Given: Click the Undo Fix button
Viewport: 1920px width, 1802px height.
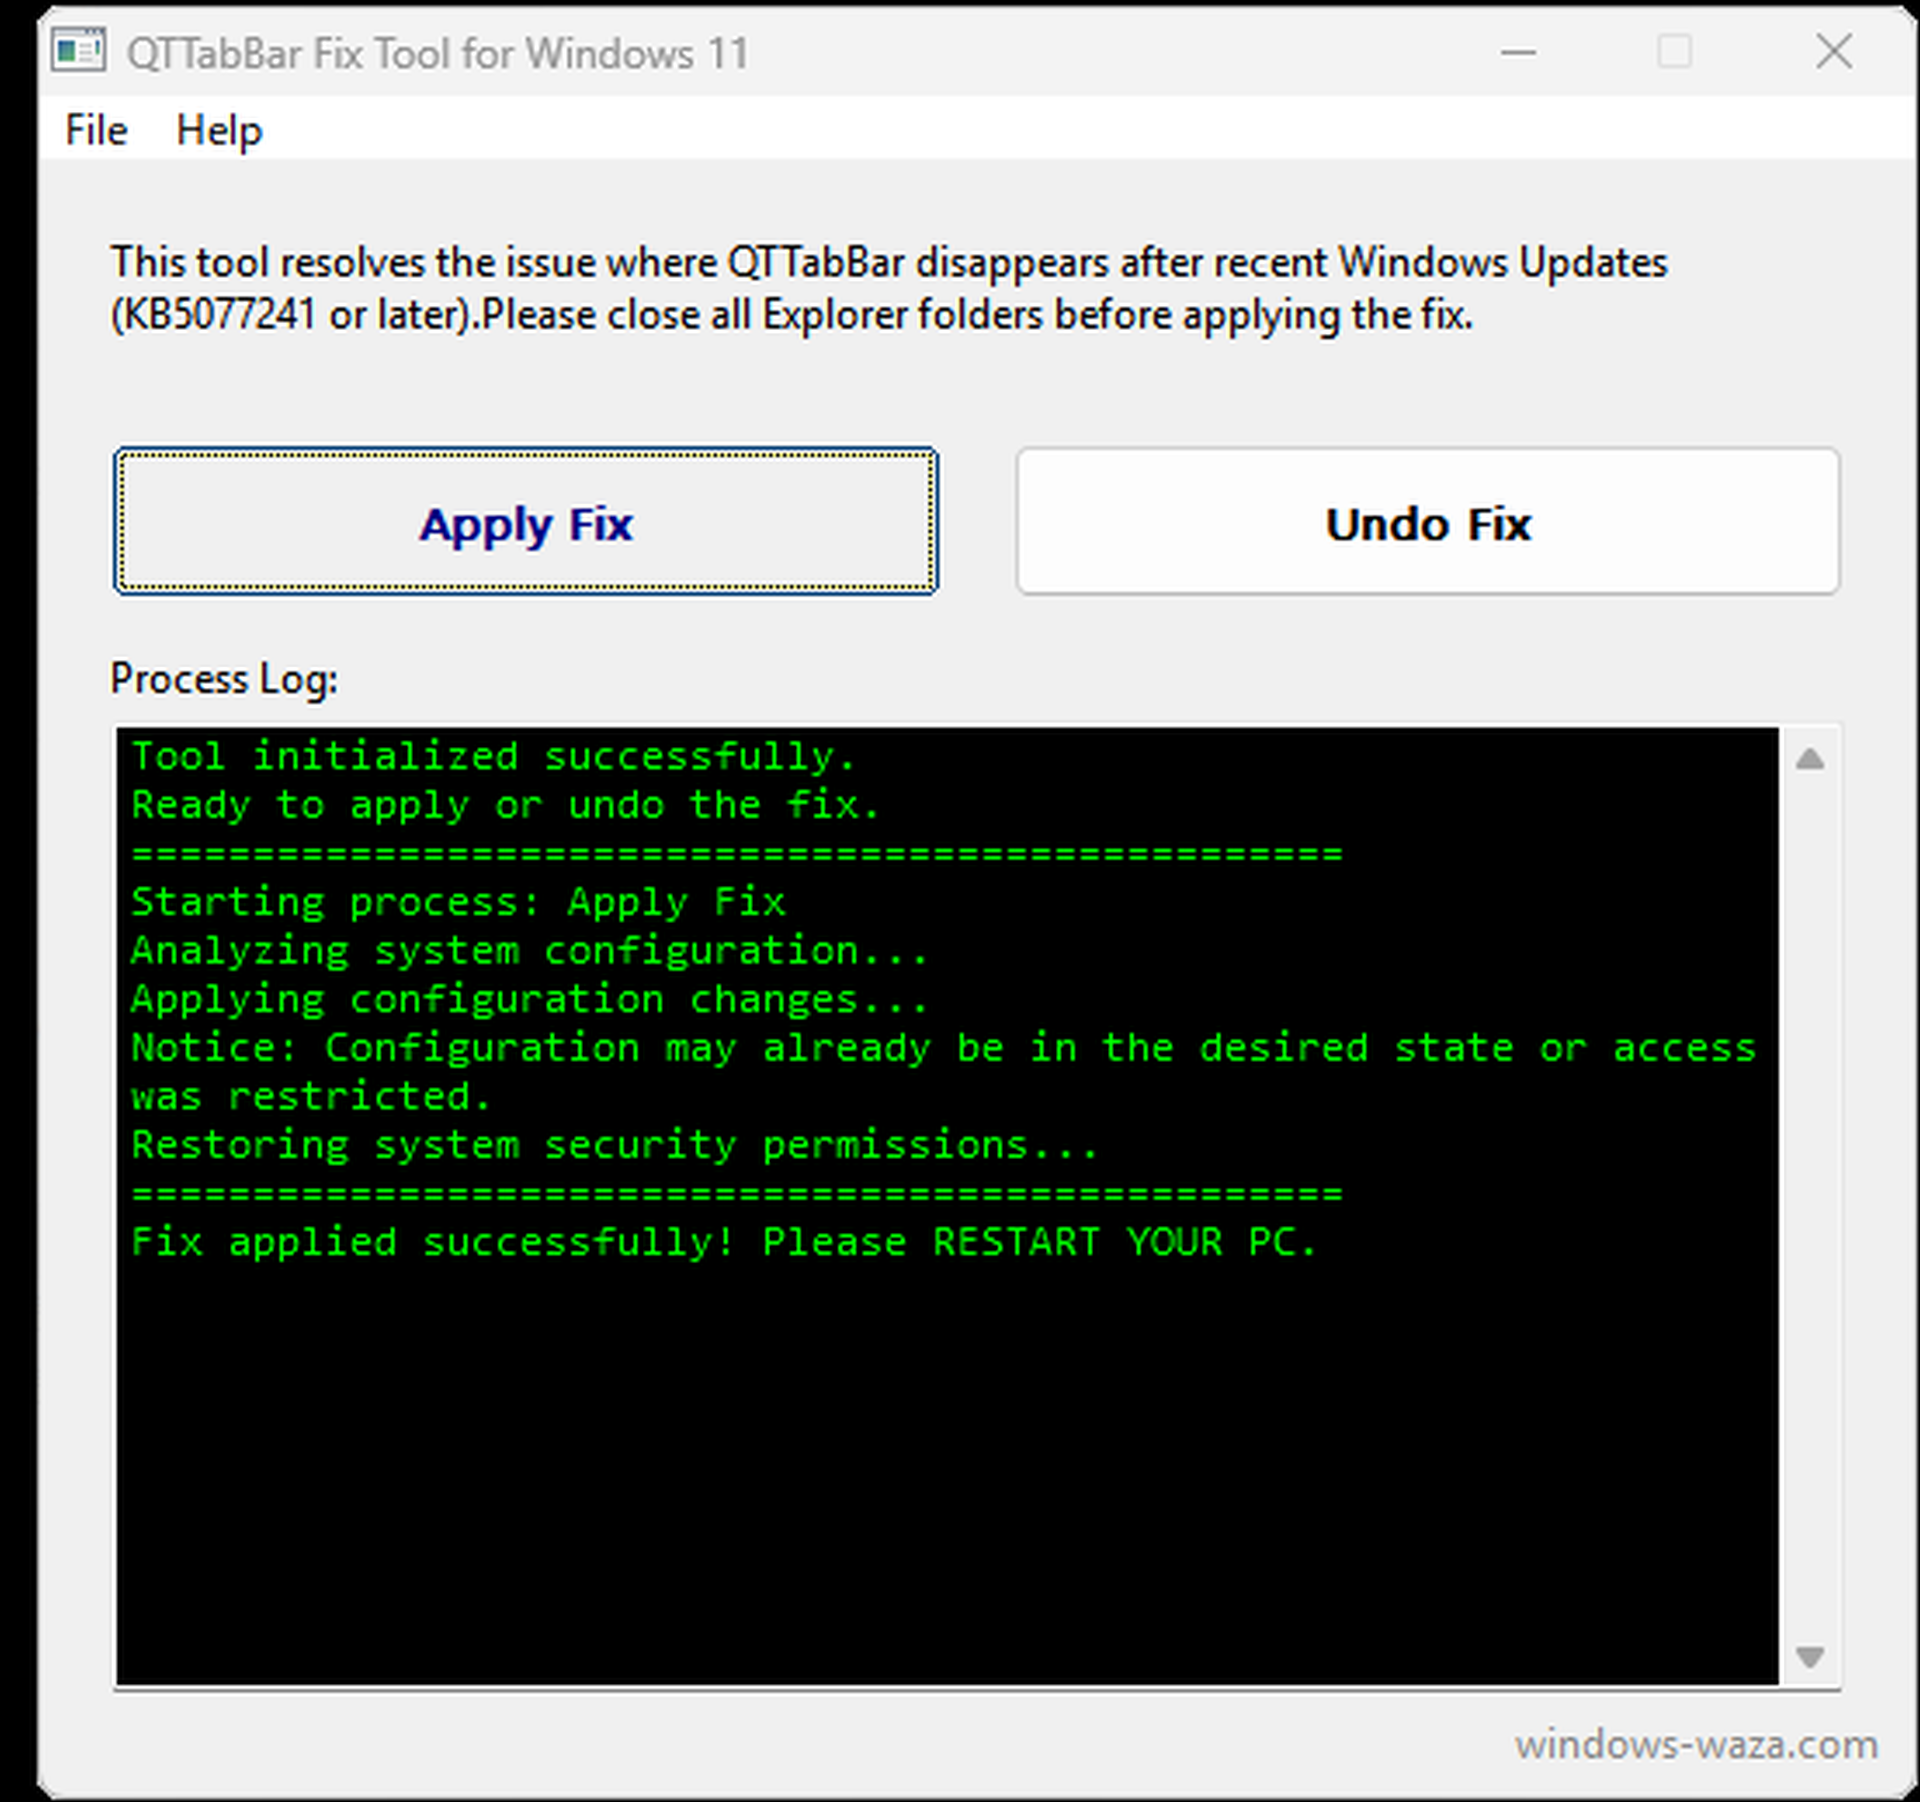Looking at the screenshot, I should (1428, 521).
